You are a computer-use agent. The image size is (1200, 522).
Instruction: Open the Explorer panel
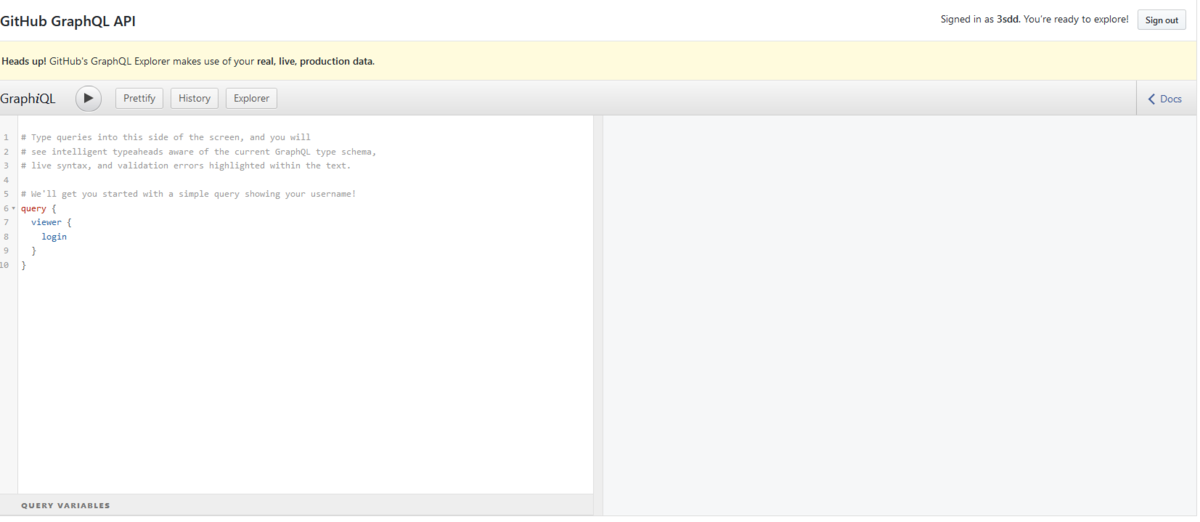251,98
